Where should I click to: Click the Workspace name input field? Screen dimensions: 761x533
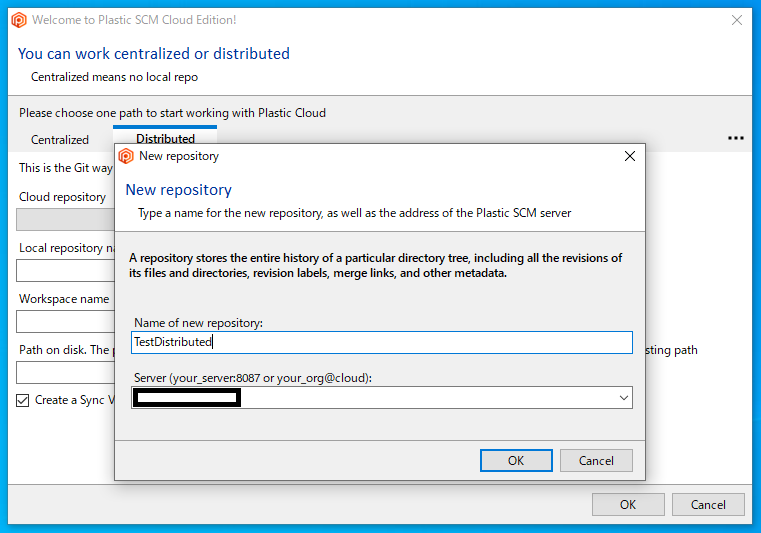66,322
